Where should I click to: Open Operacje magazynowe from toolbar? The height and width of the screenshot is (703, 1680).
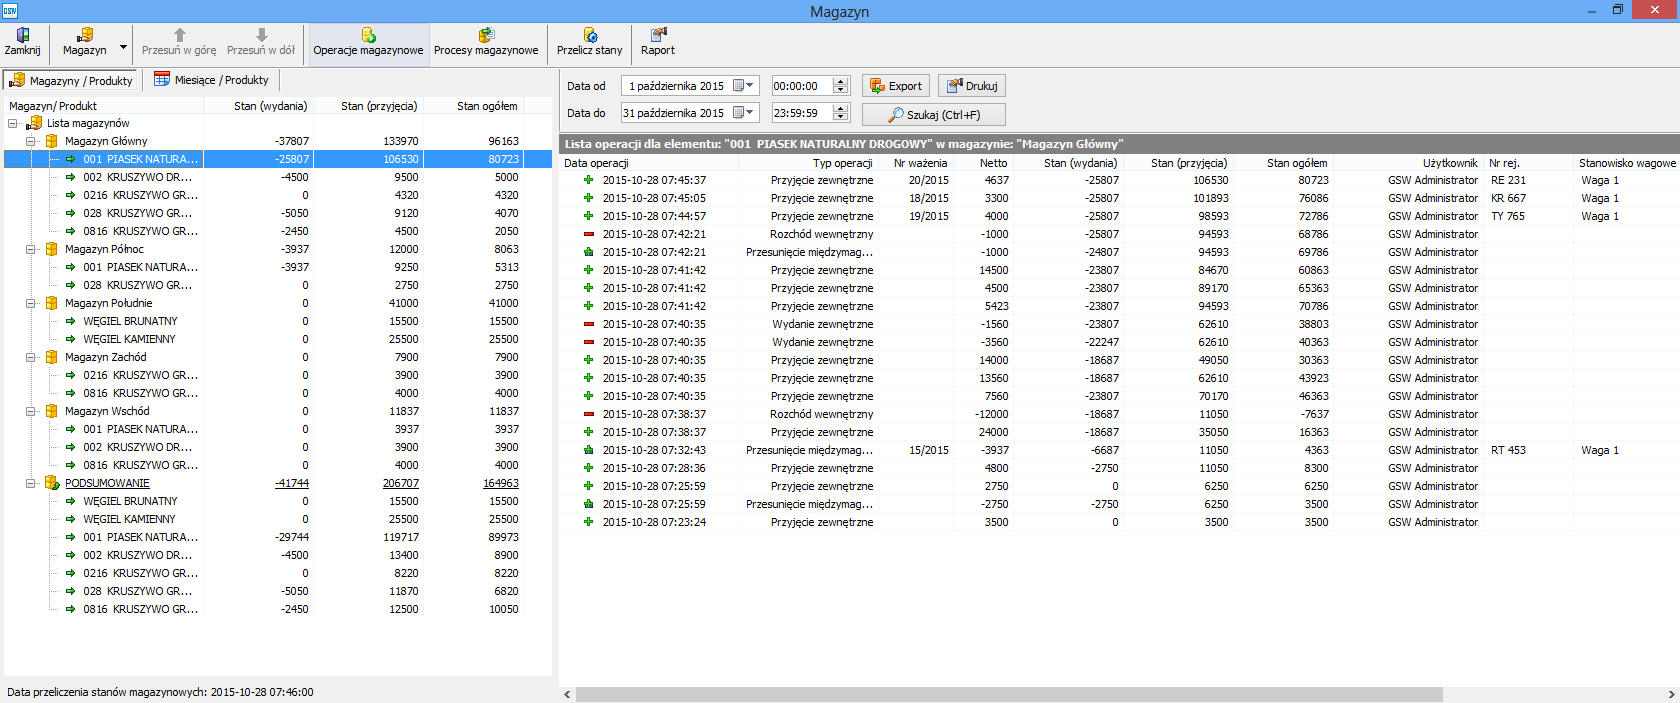pos(368,42)
